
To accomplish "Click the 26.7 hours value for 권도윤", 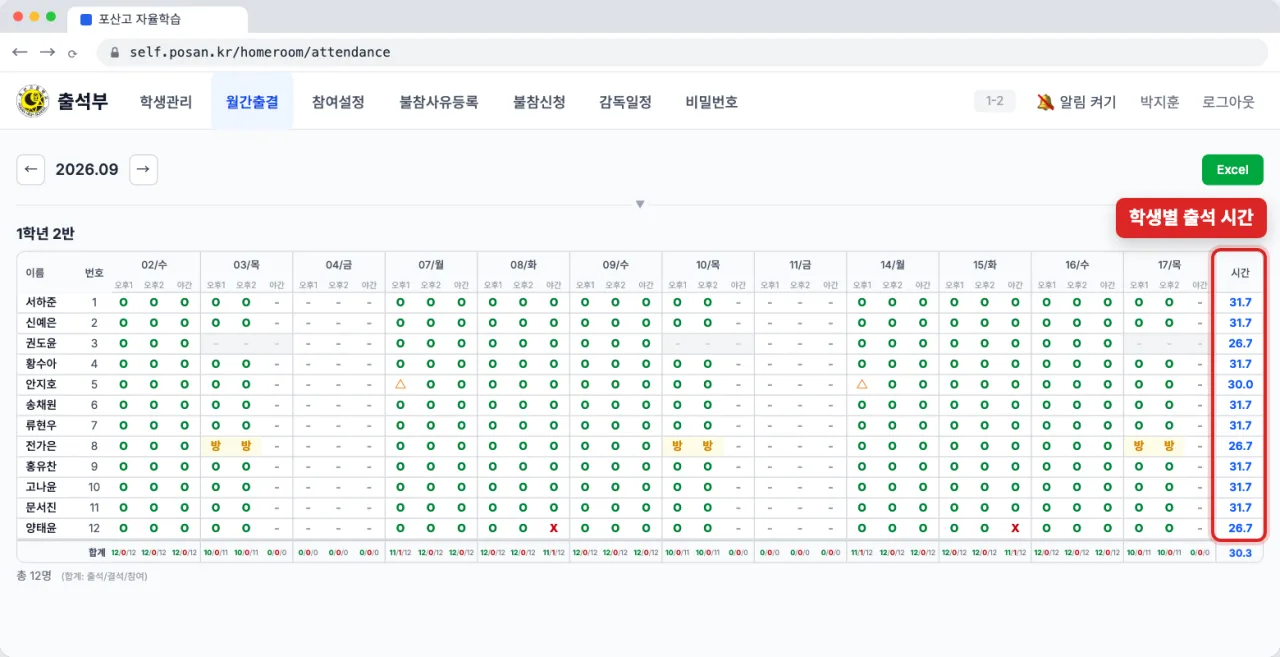I will point(1240,343).
